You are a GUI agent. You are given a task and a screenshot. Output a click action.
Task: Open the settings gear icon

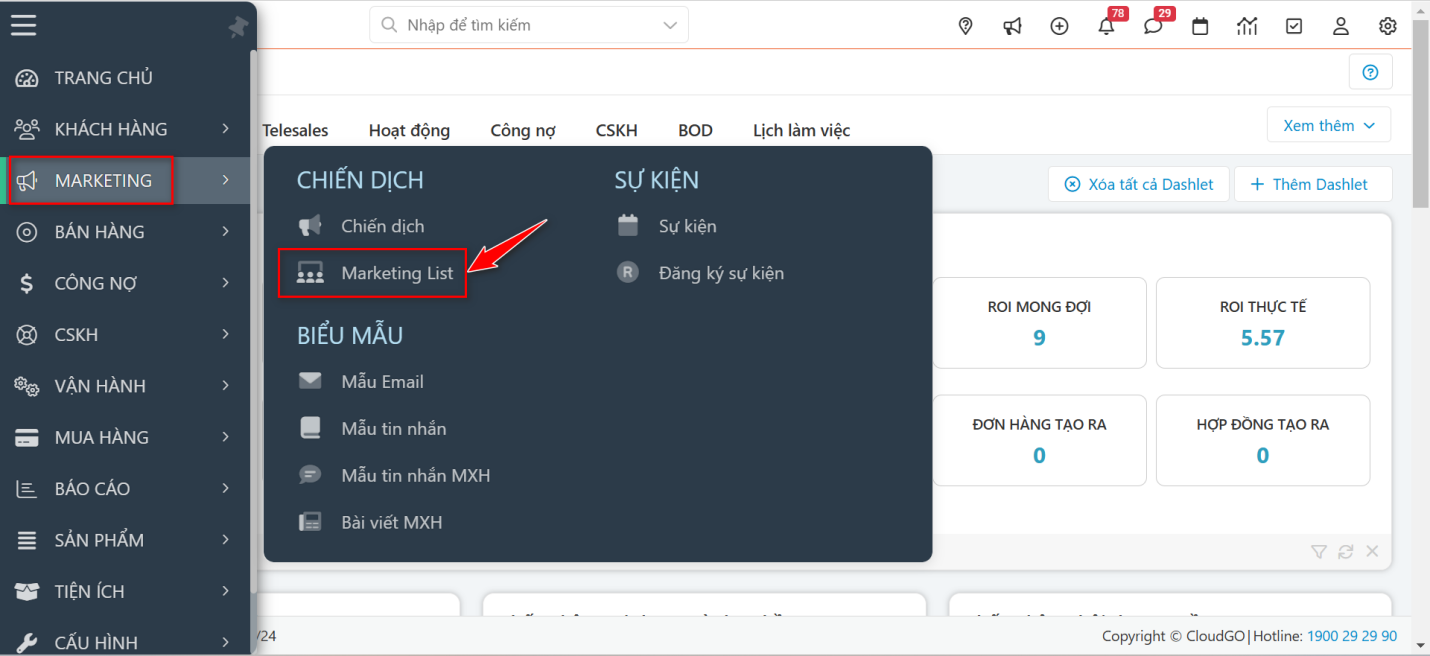click(x=1388, y=26)
